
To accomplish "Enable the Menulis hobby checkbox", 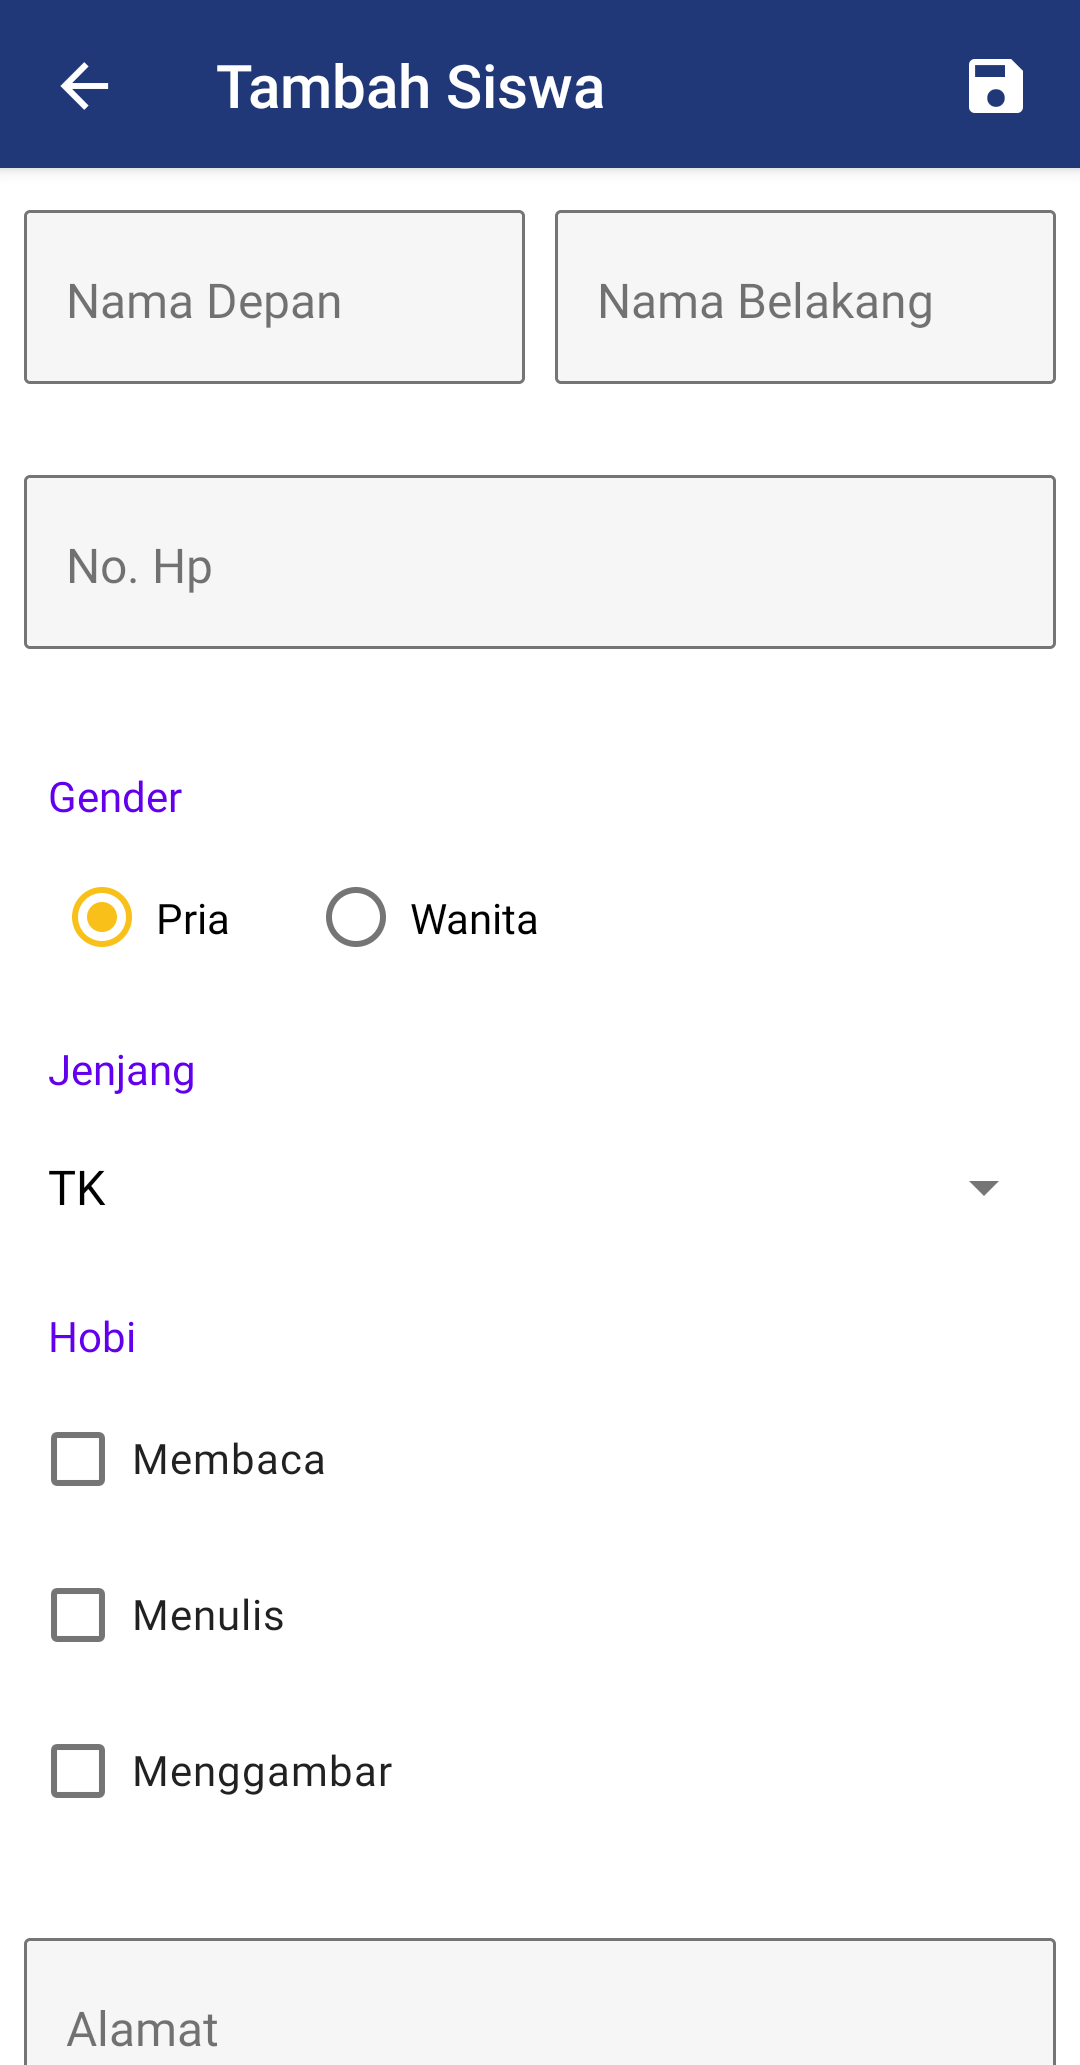I will coord(78,1615).
